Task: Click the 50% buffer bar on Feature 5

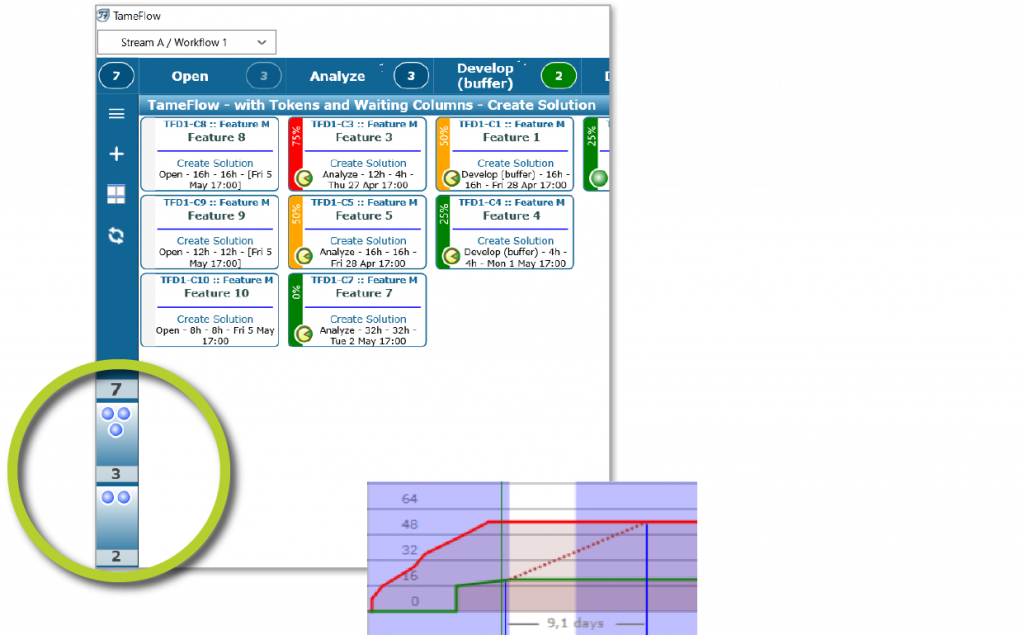Action: pyautogui.click(x=296, y=232)
